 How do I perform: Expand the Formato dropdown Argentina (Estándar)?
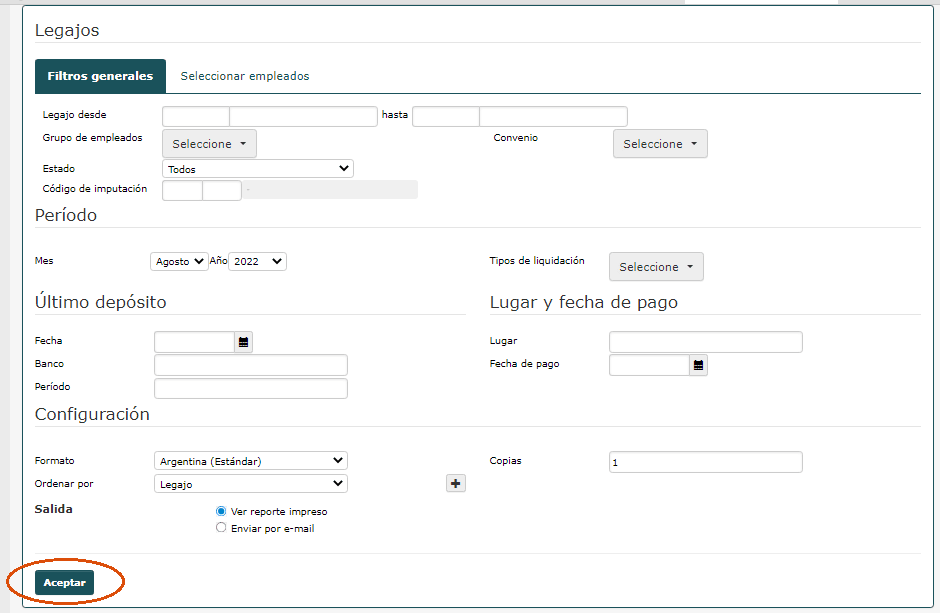point(251,461)
